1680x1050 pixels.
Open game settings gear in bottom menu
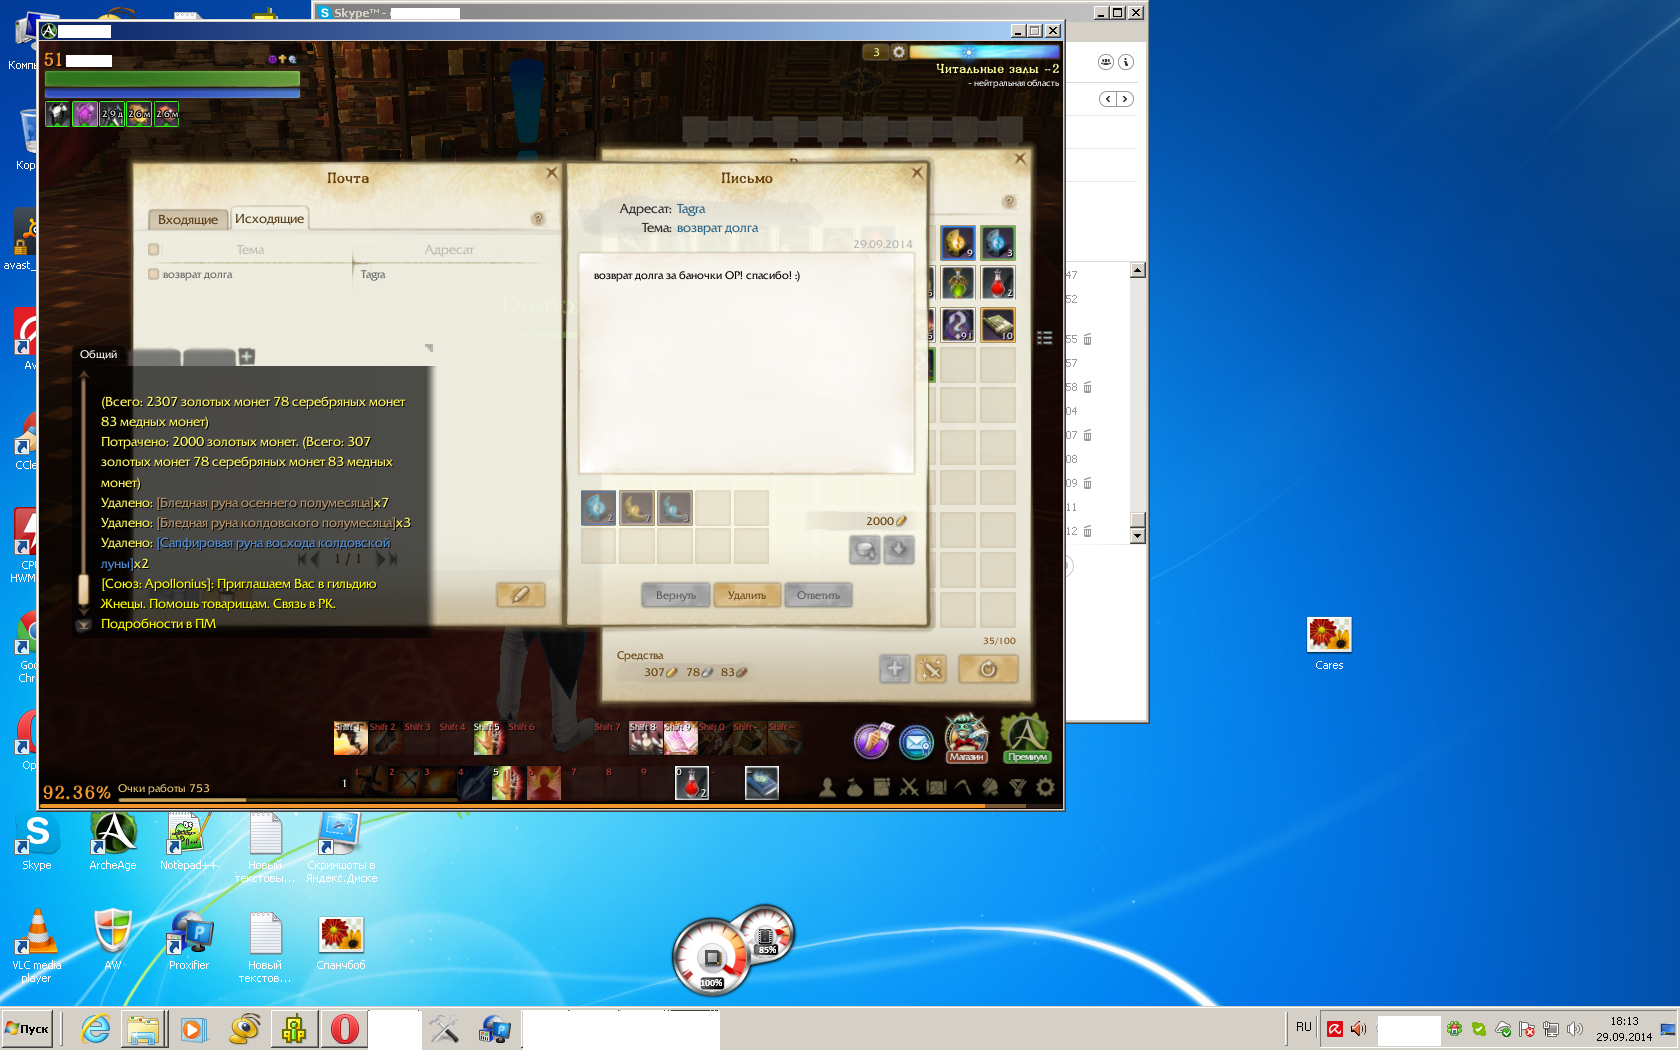click(1045, 788)
